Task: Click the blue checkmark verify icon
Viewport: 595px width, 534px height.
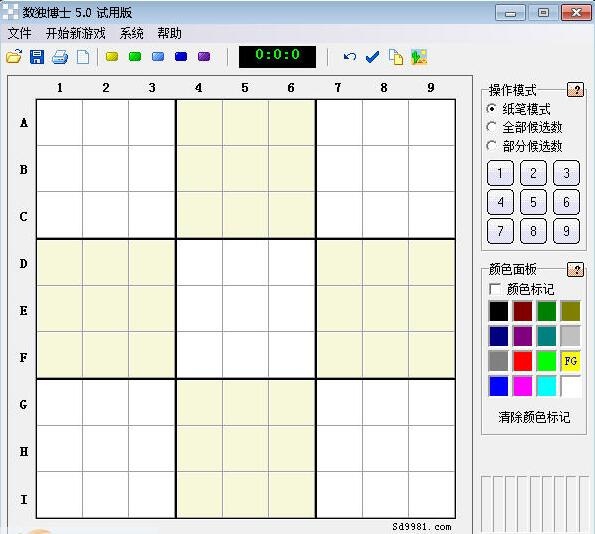Action: (373, 57)
